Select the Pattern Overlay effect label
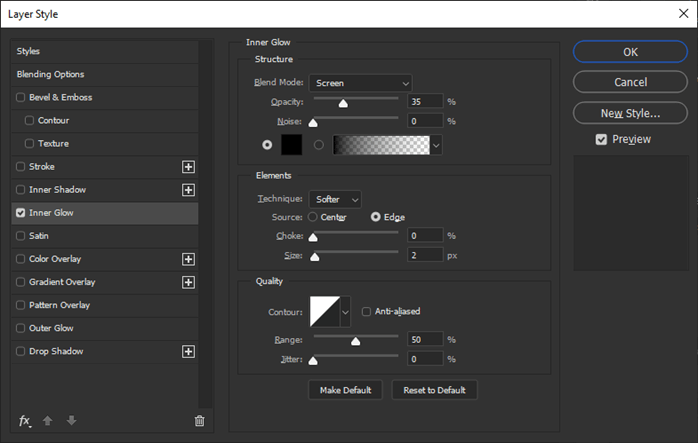The height and width of the screenshot is (443, 698). pyautogui.click(x=59, y=305)
